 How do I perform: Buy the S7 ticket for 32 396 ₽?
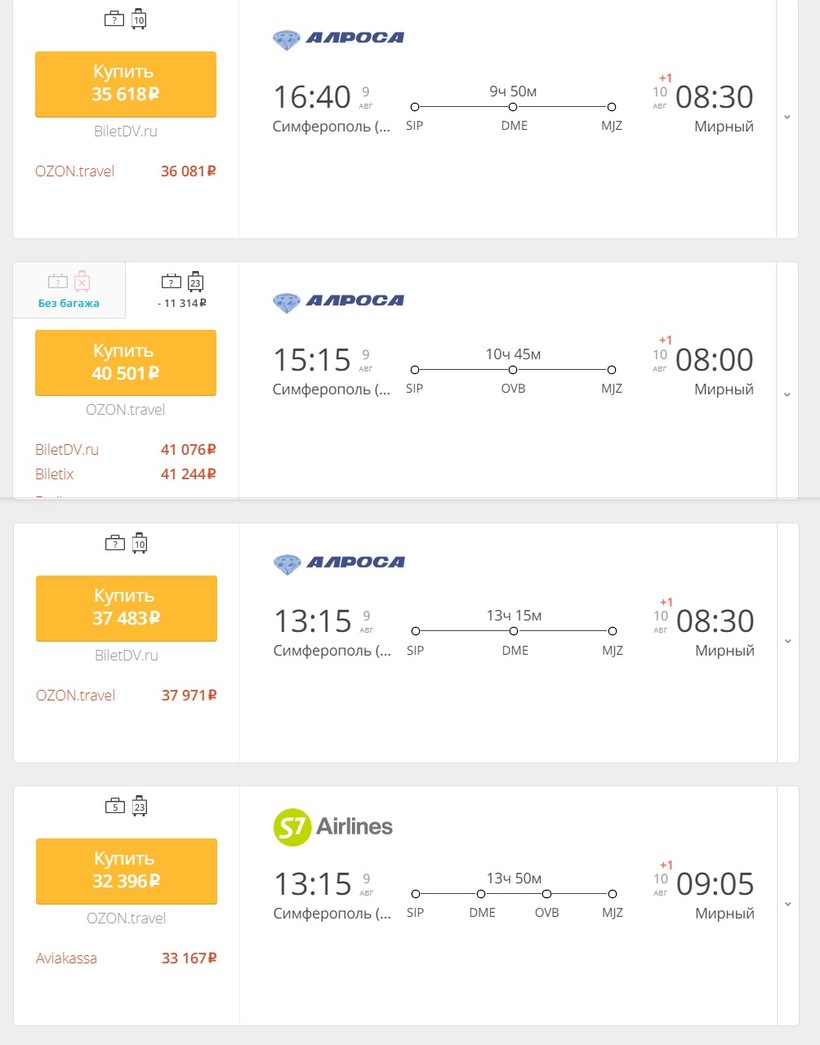pos(126,870)
